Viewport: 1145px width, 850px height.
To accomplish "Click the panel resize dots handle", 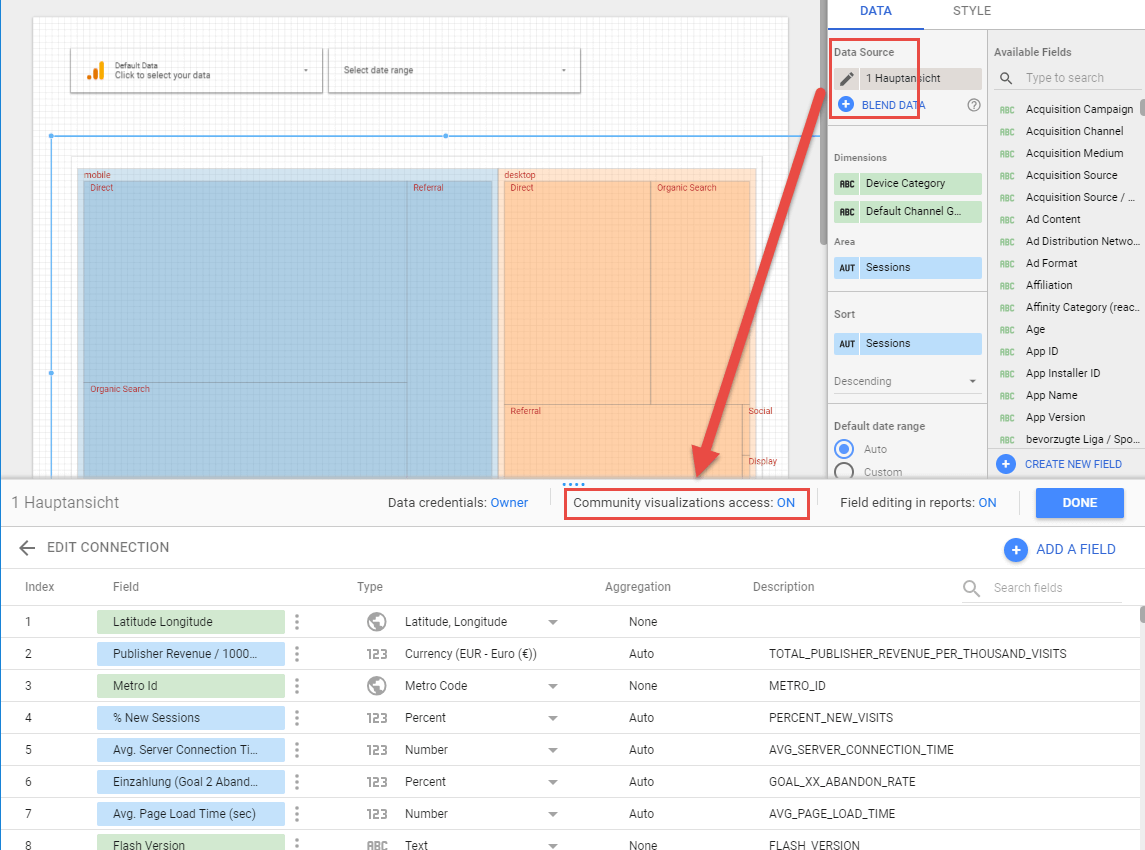I will point(573,484).
